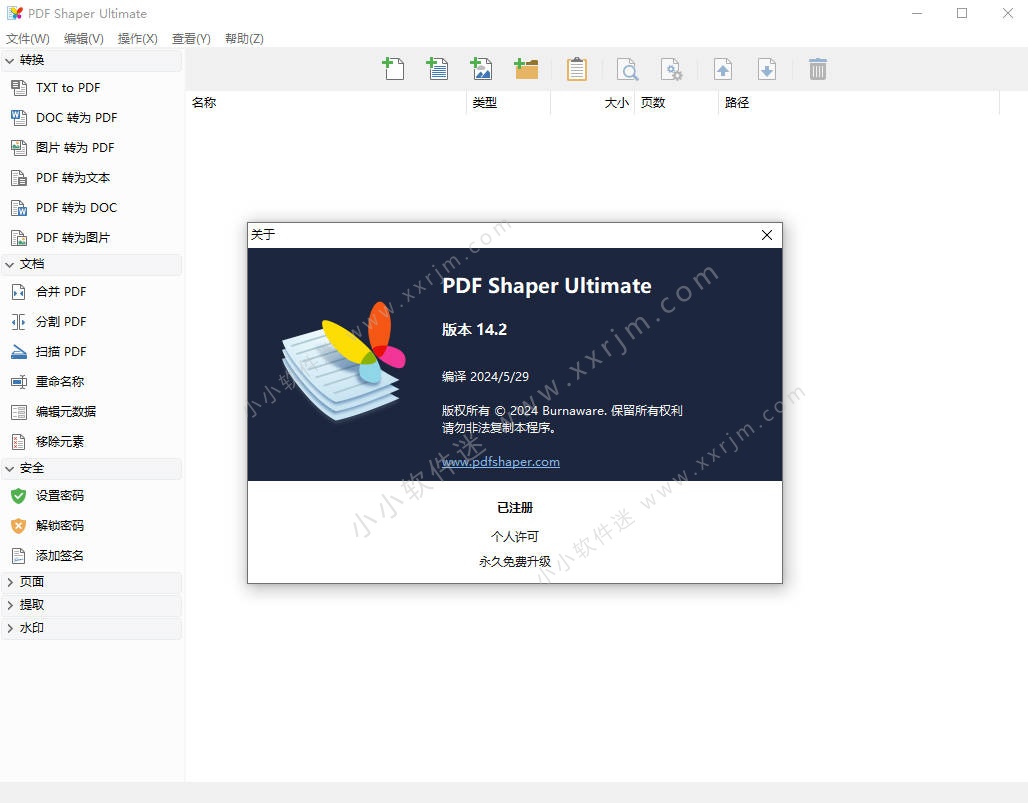Collapse the 文档 section chevron
The width and height of the screenshot is (1028, 803).
click(x=10, y=264)
